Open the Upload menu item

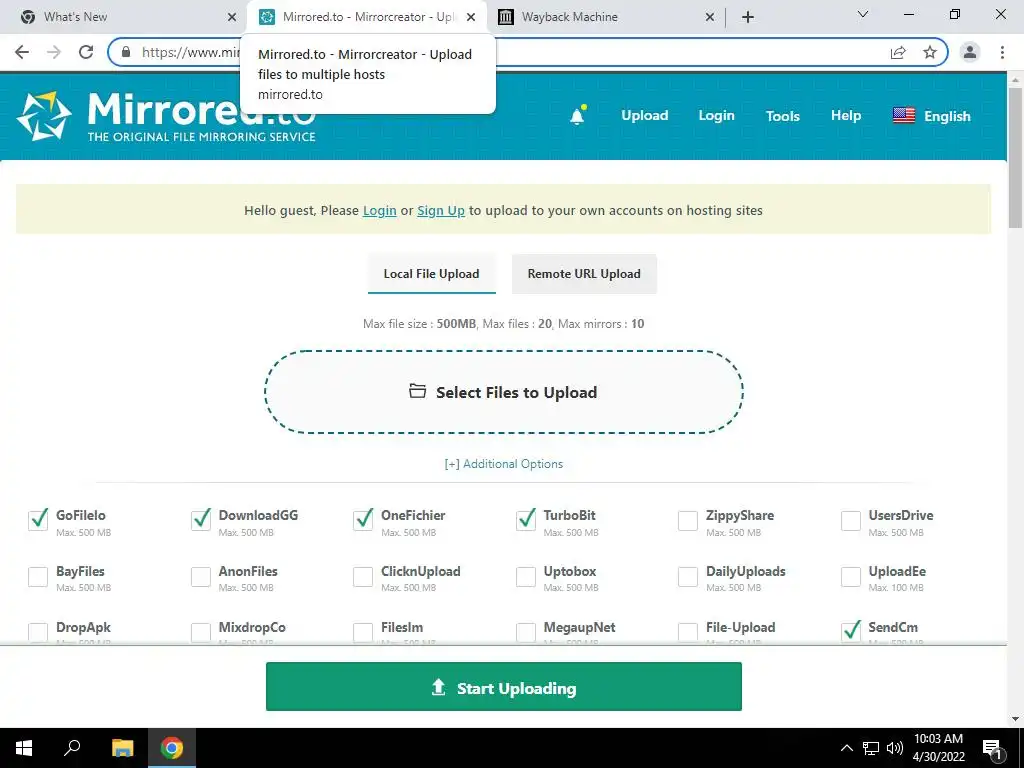[645, 116]
